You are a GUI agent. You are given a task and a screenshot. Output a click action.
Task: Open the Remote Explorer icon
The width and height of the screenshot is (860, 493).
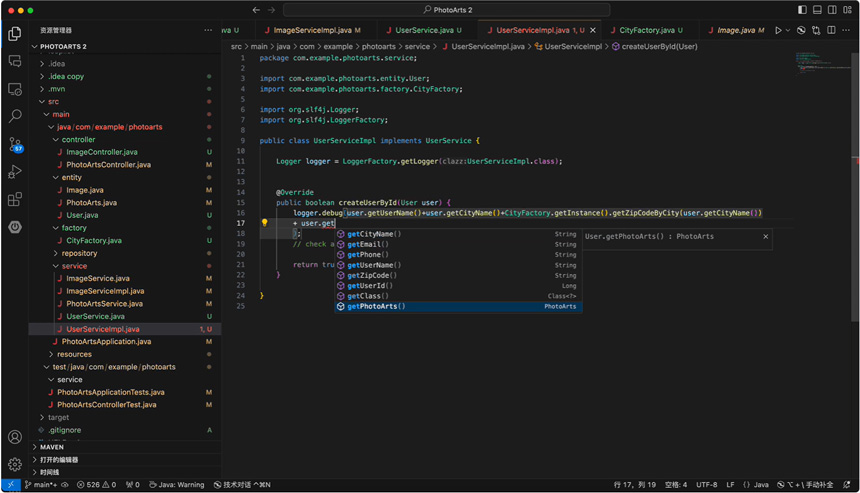pyautogui.click(x=15, y=89)
